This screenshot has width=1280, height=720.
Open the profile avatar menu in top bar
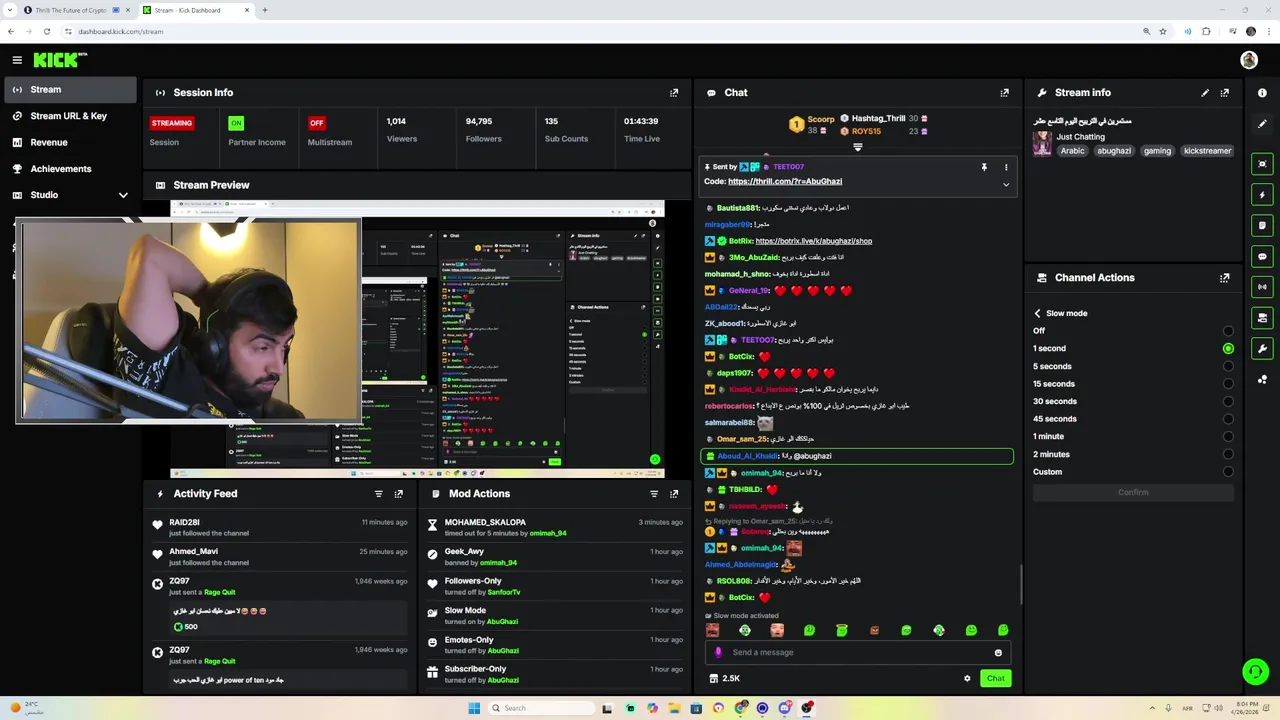click(1249, 60)
